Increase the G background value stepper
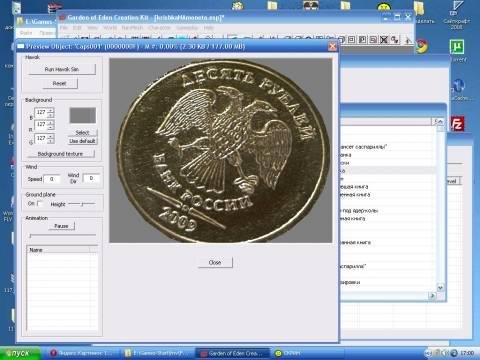480x360 pixels. tap(51, 136)
